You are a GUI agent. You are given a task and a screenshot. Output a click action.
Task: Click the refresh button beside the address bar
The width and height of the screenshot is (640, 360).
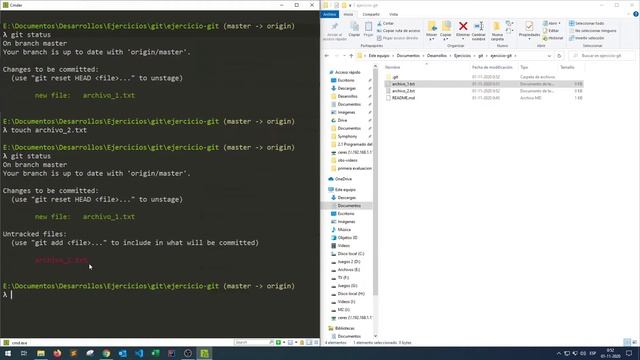pos(559,56)
